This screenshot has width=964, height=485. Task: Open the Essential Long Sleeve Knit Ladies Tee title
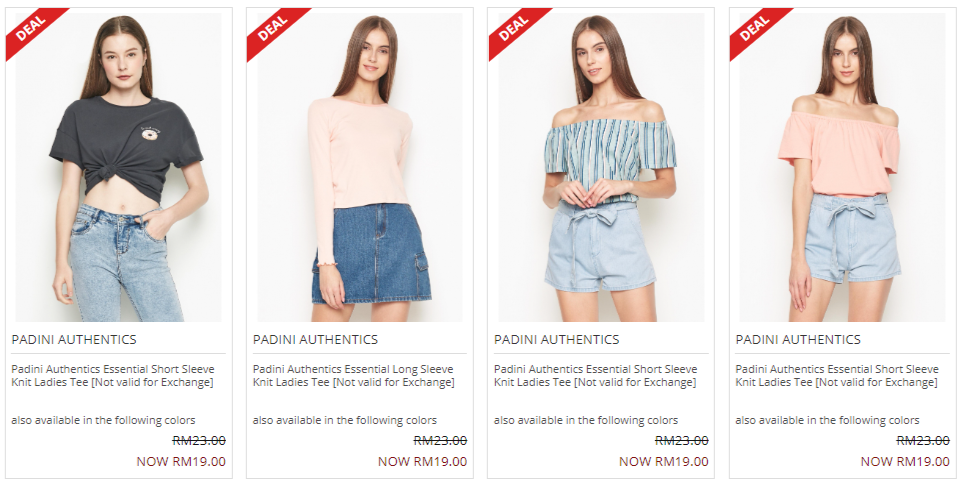[354, 376]
